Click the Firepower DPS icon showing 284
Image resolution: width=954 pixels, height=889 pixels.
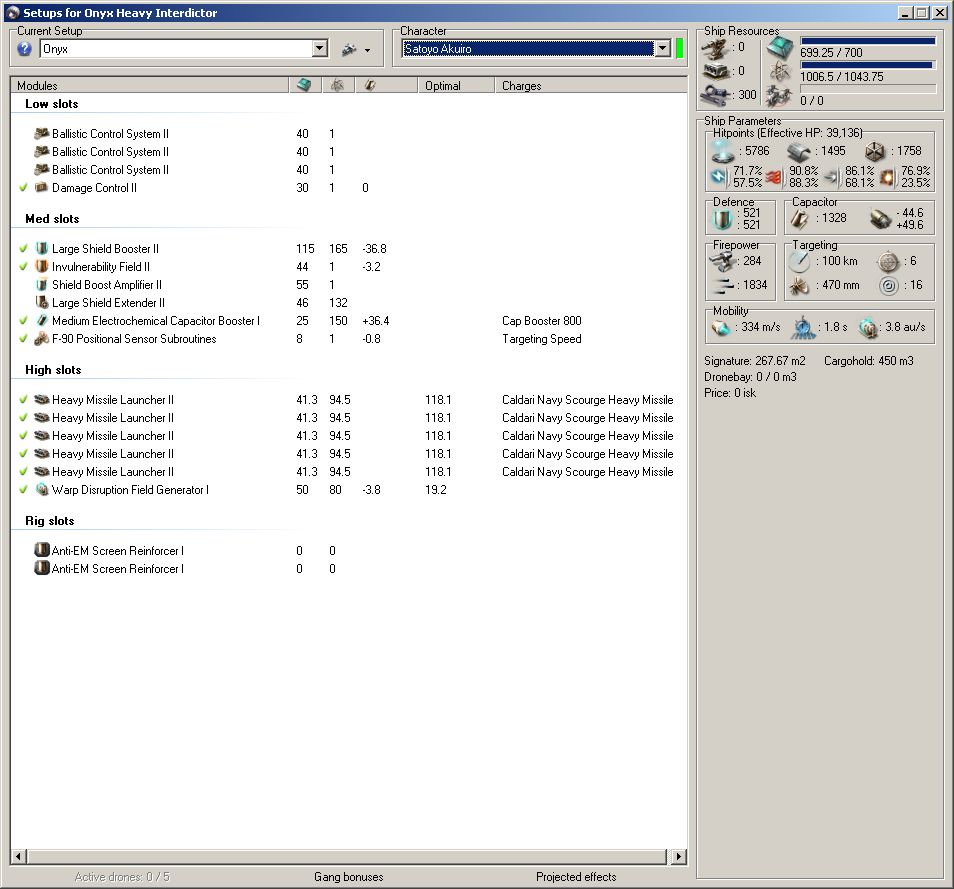(723, 262)
